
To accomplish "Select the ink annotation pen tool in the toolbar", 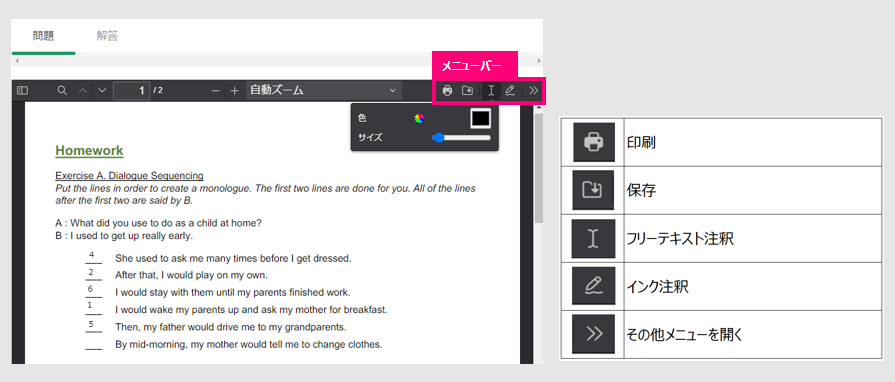I will [510, 90].
